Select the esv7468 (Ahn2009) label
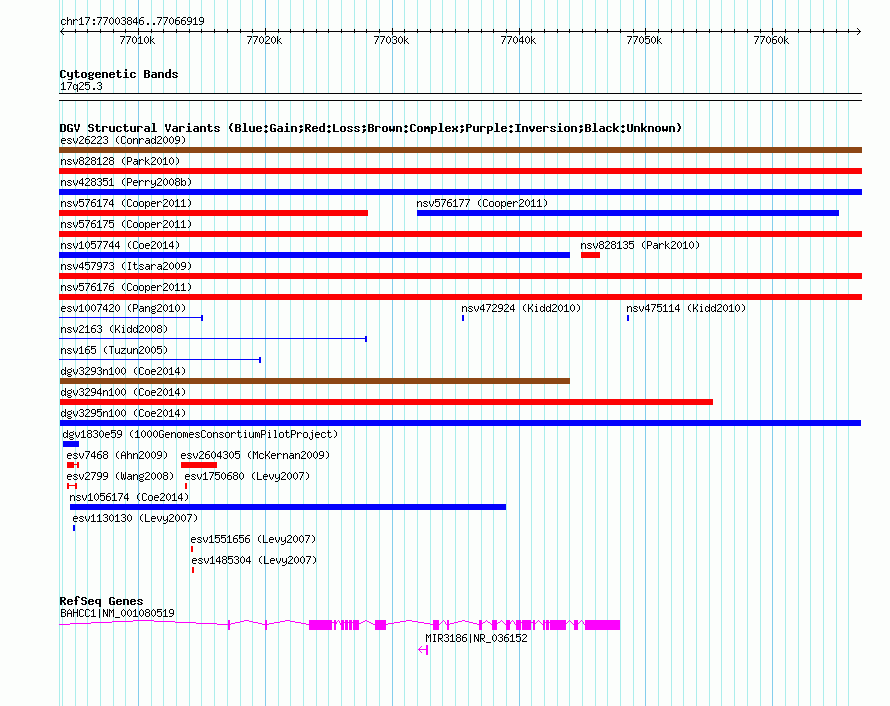 click(117, 455)
